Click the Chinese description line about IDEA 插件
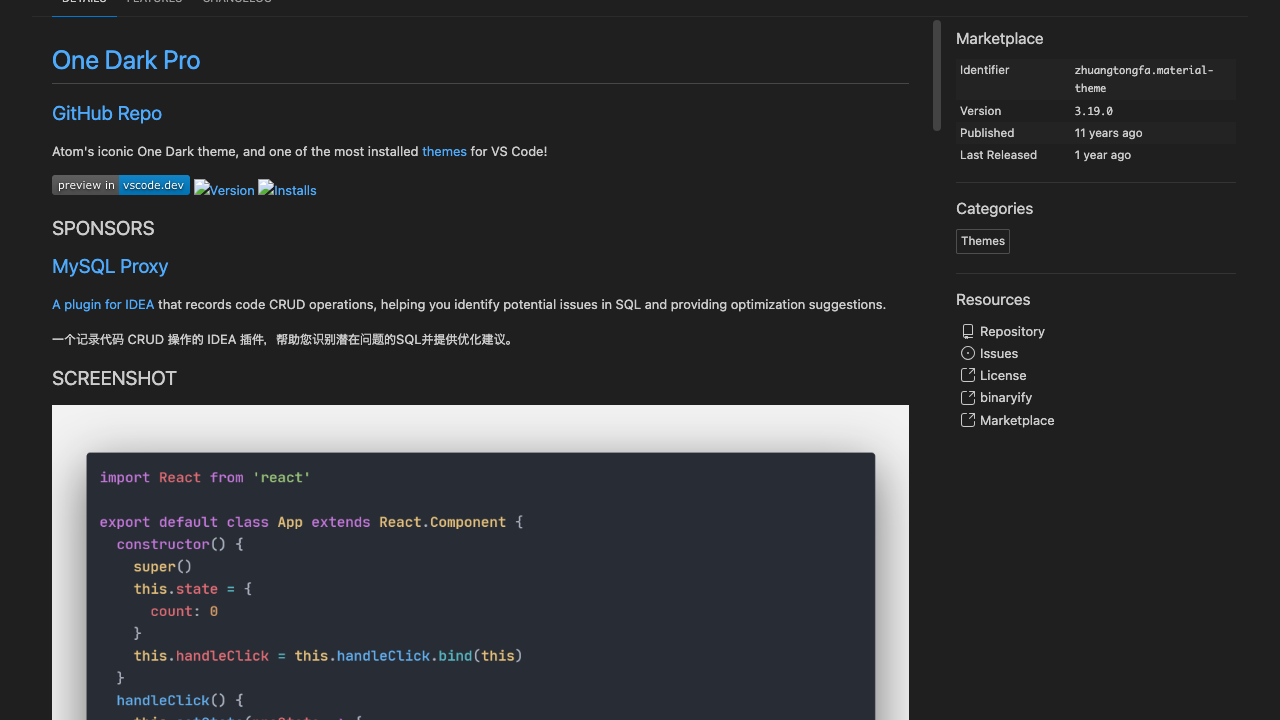Screen dimensions: 1280x720 coord(285,340)
